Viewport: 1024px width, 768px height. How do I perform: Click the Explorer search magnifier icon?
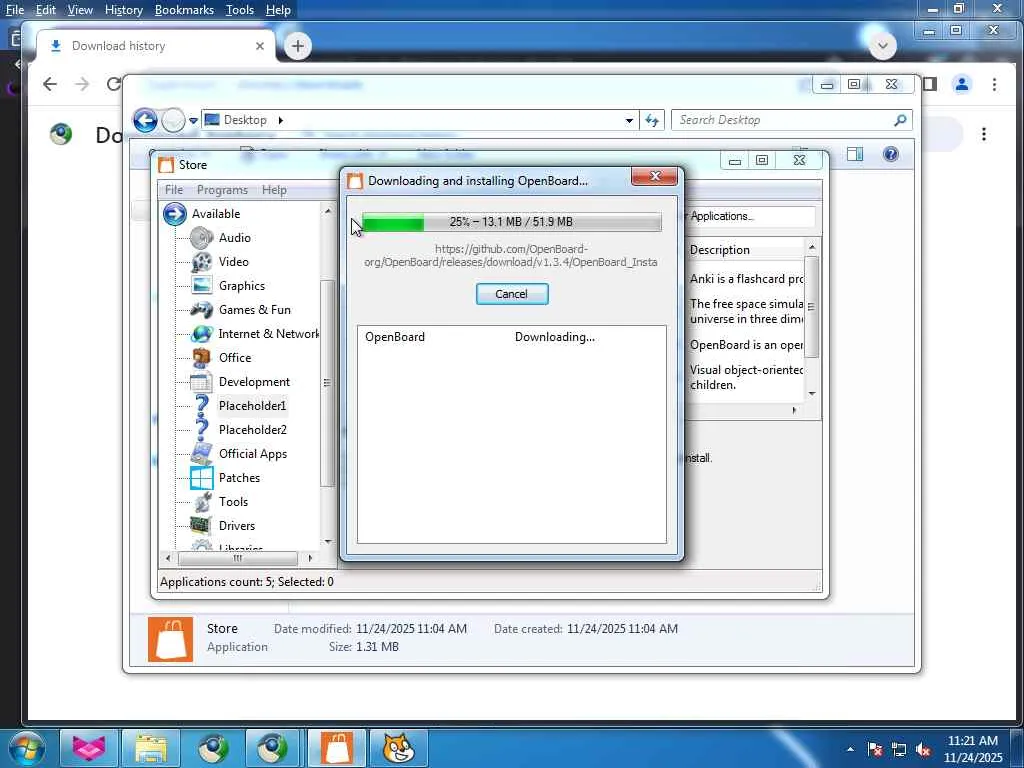pyautogui.click(x=901, y=120)
